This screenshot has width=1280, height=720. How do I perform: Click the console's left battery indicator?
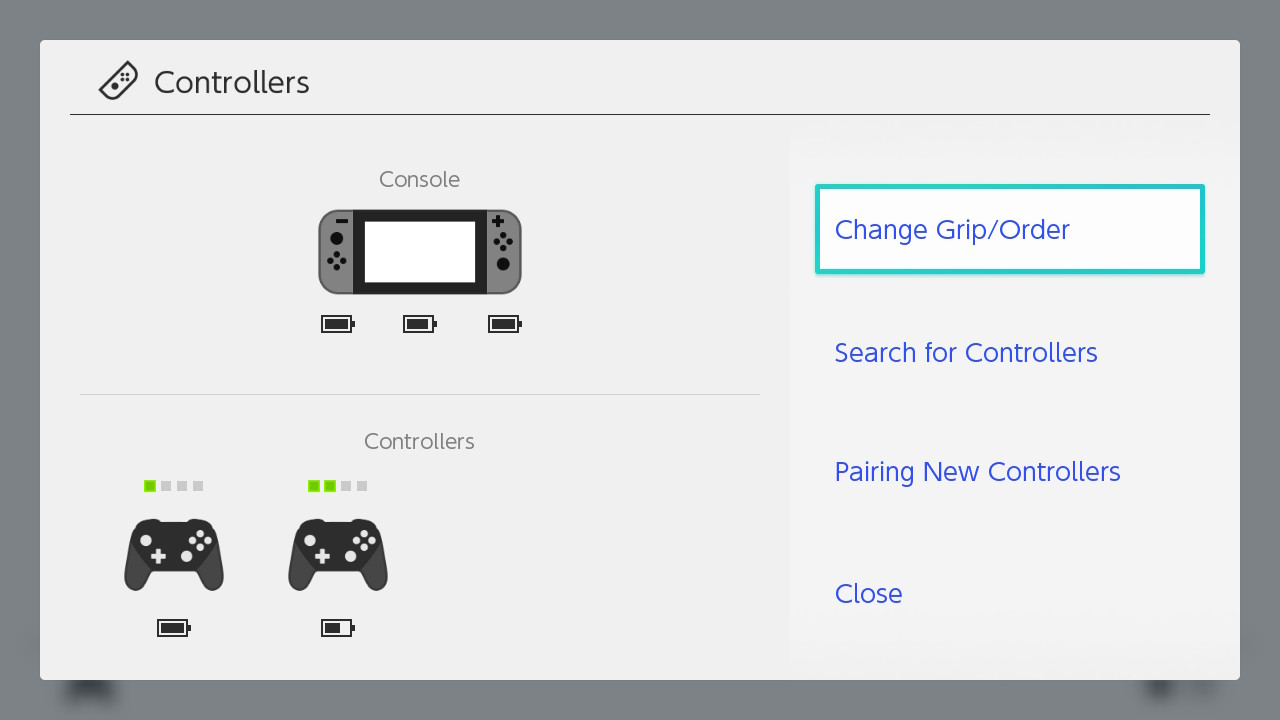point(337,323)
